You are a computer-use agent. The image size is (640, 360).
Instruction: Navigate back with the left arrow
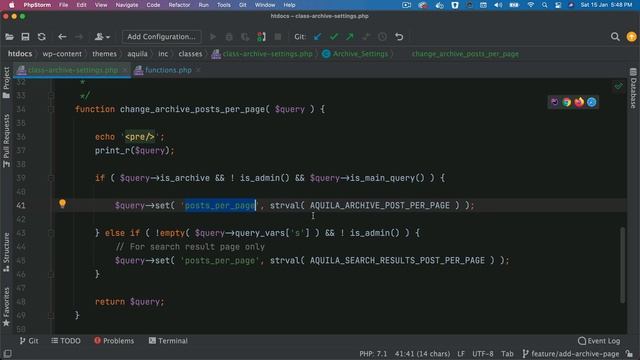pos(62,37)
